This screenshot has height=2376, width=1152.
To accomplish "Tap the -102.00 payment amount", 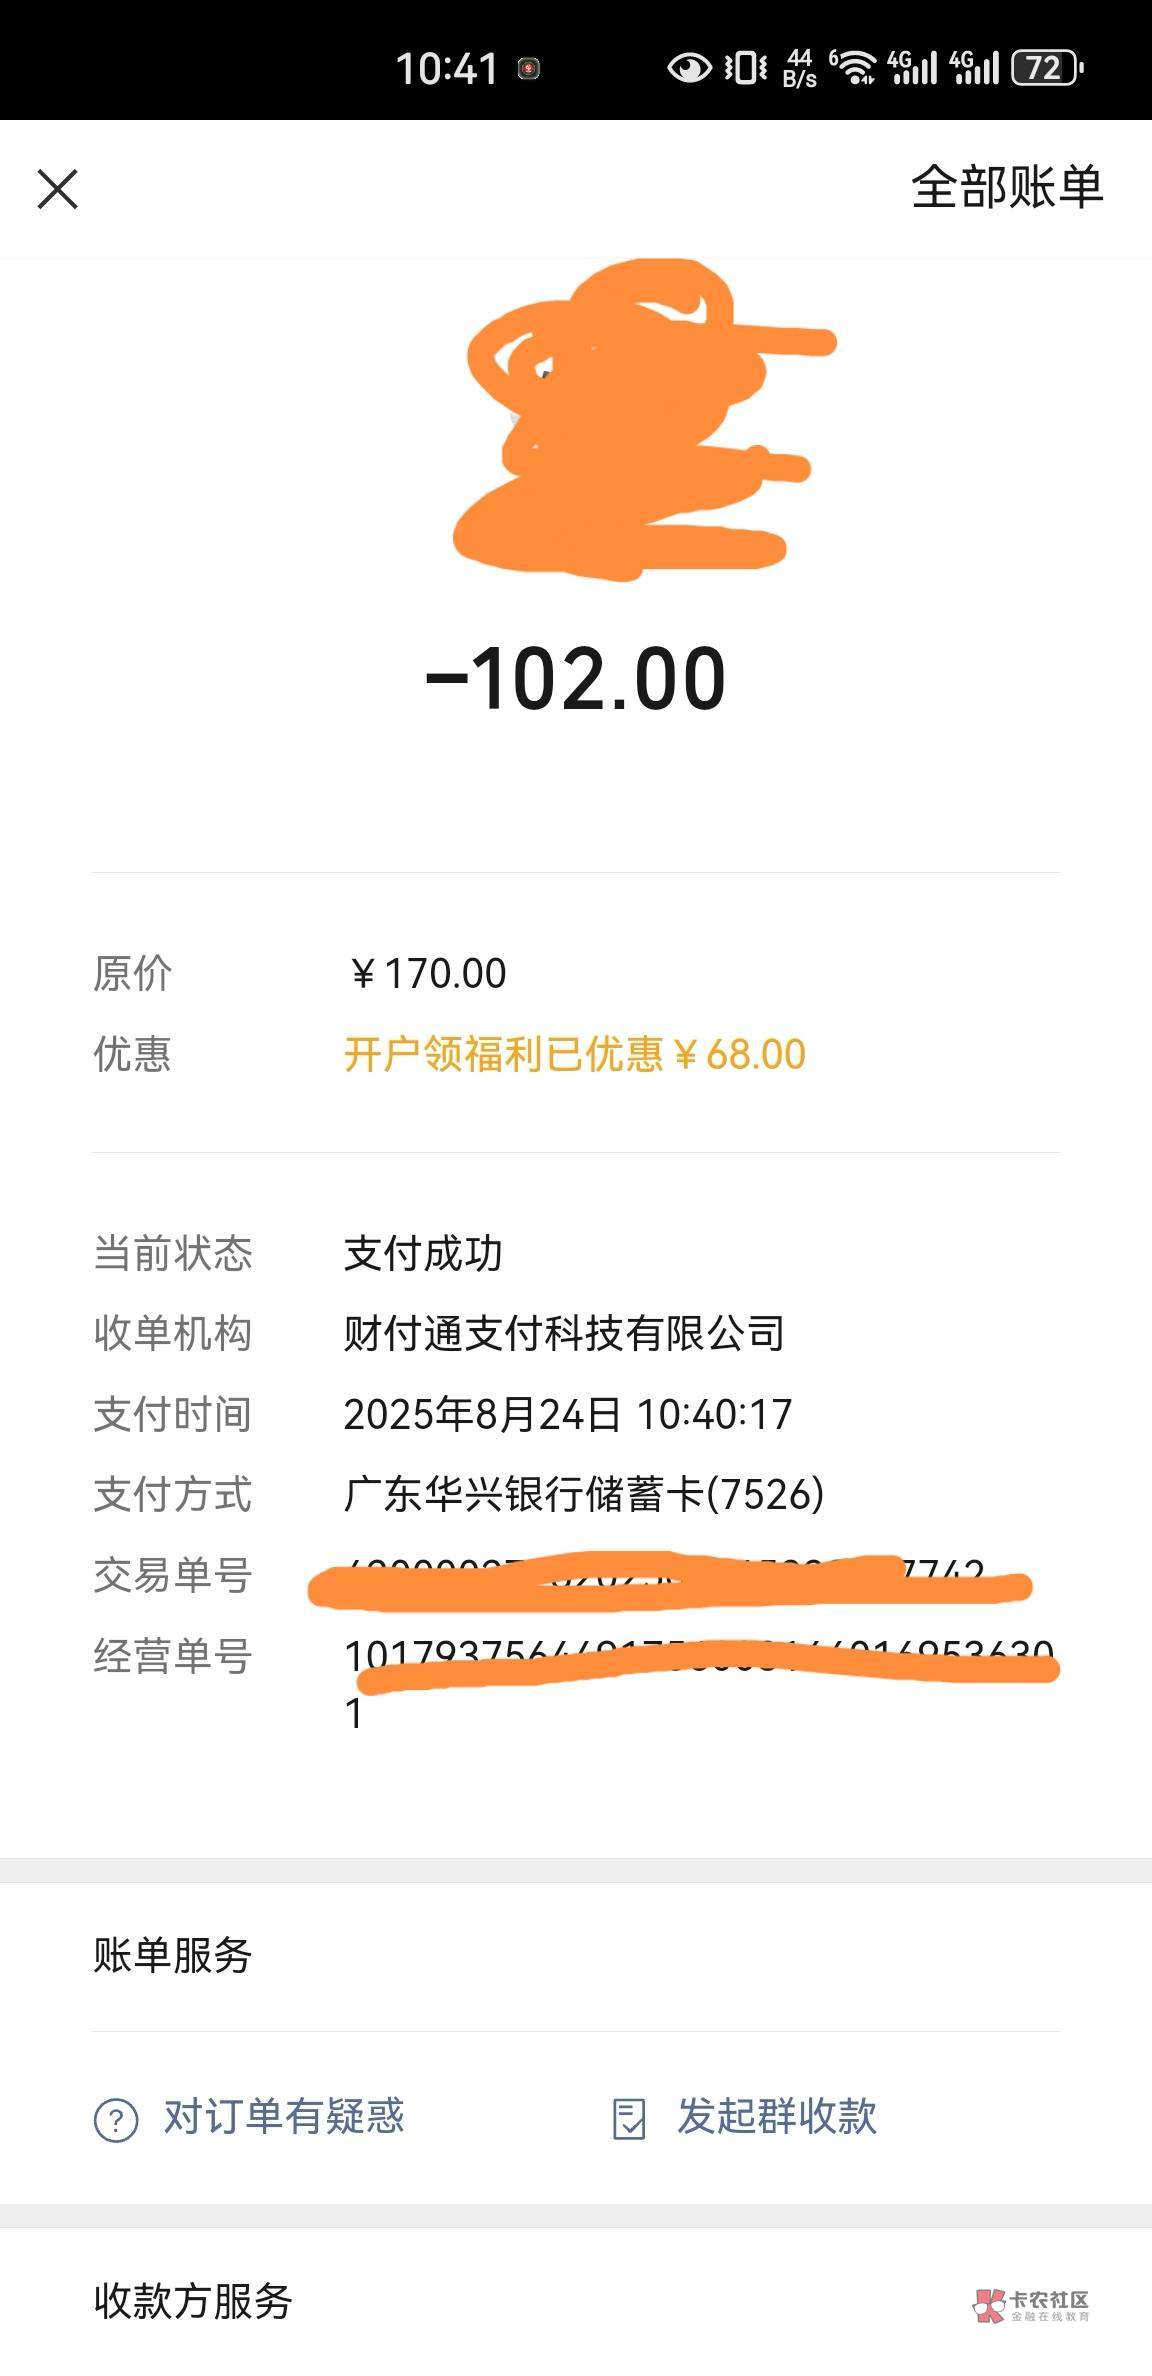I will pyautogui.click(x=576, y=680).
